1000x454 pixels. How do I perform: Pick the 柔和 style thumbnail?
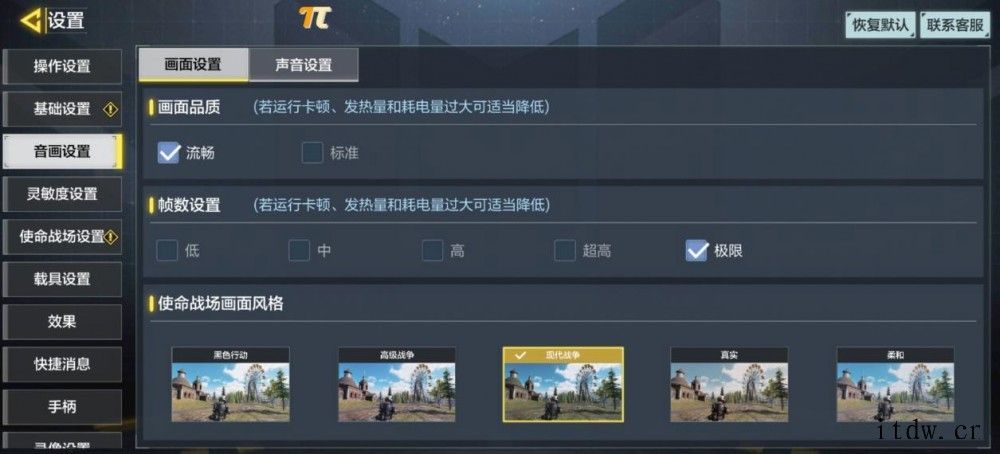tap(895, 384)
